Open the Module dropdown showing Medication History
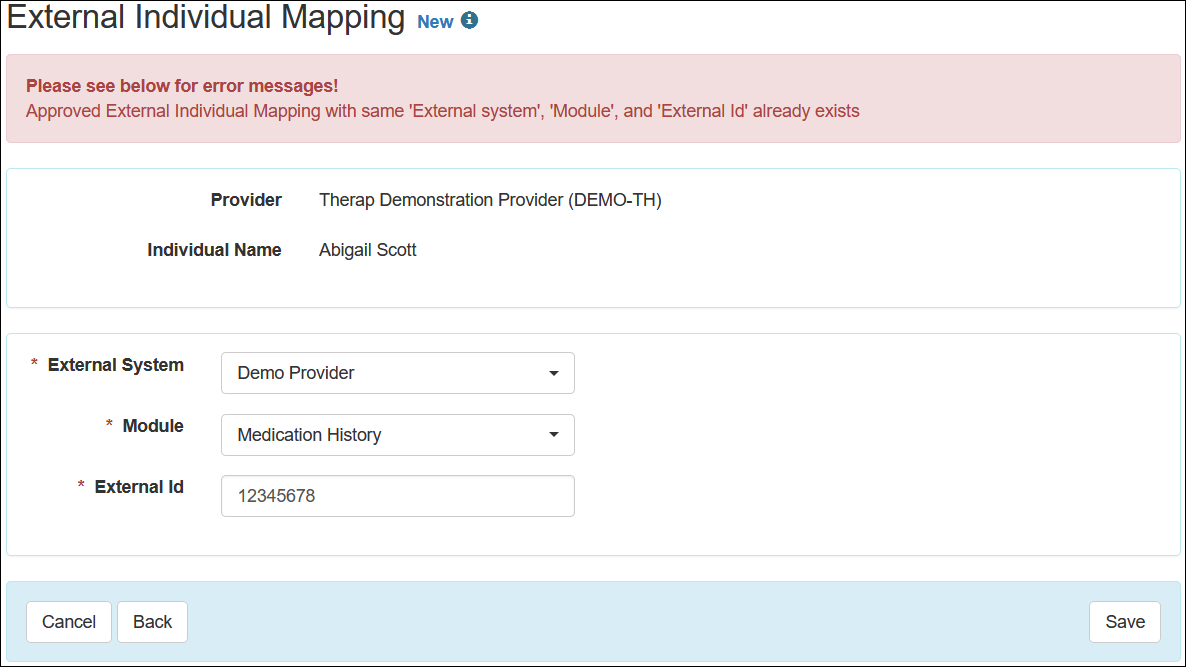The width and height of the screenshot is (1186, 667). click(397, 435)
